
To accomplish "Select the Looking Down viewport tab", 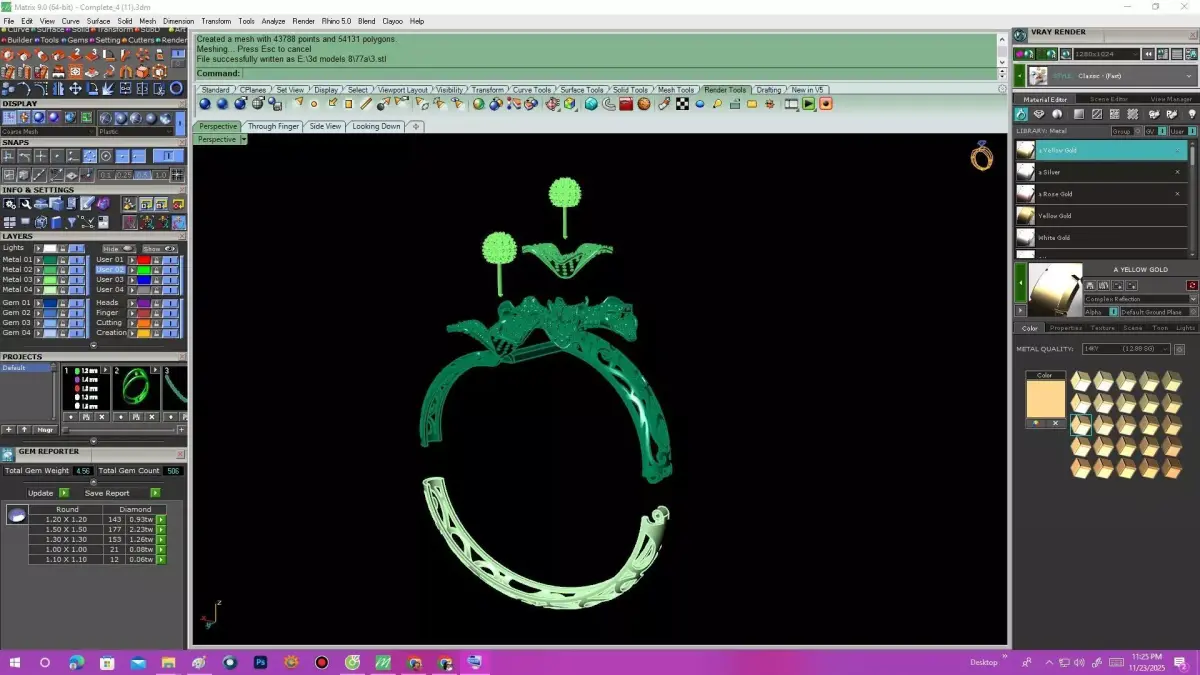I will [x=376, y=126].
